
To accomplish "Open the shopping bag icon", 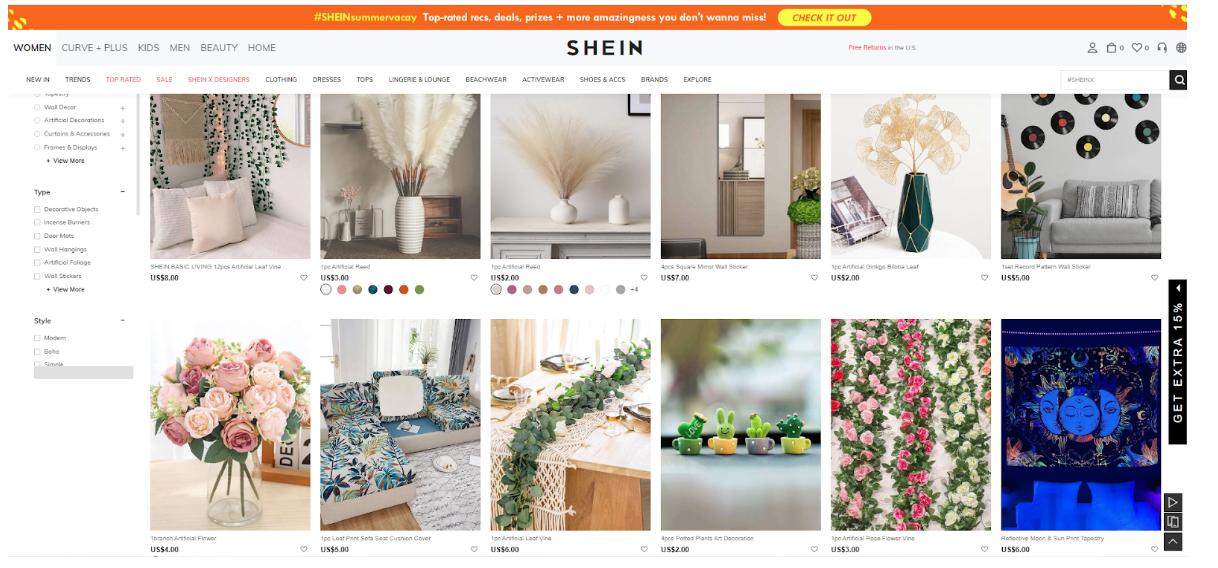I will (x=1110, y=48).
